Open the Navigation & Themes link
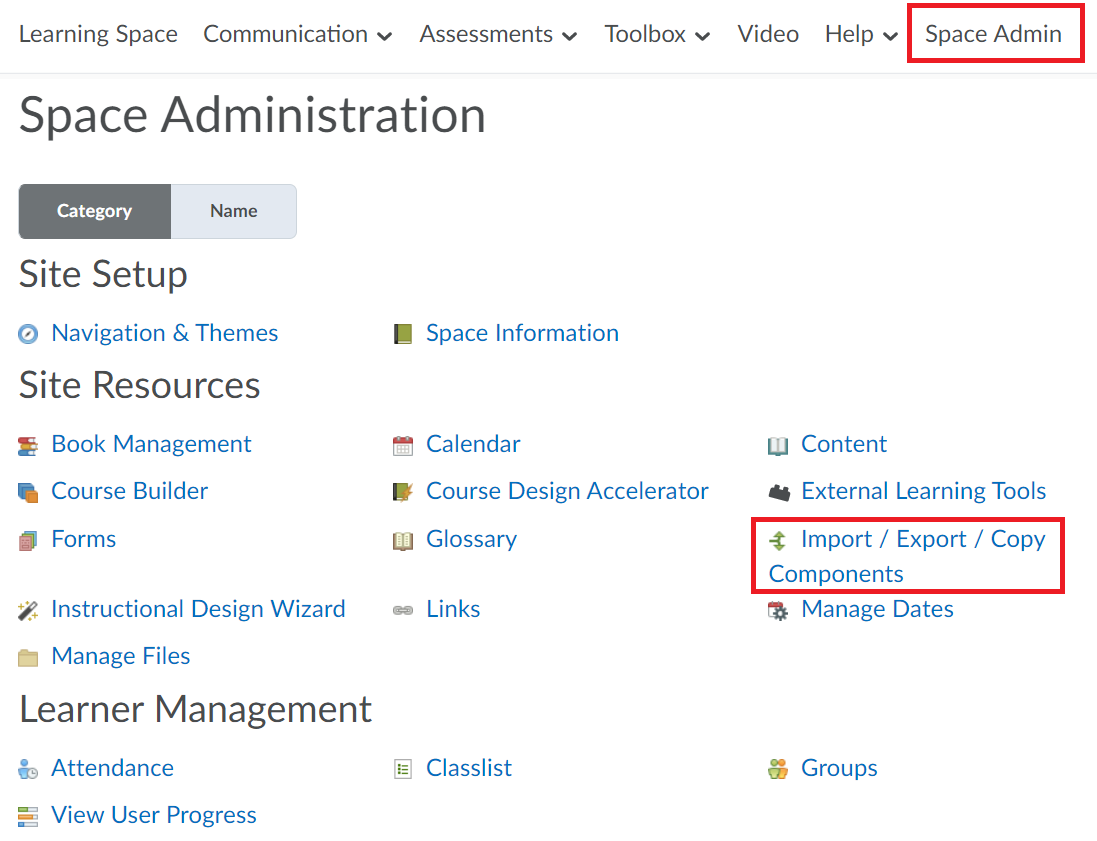This screenshot has height=841, width=1097. (x=164, y=333)
